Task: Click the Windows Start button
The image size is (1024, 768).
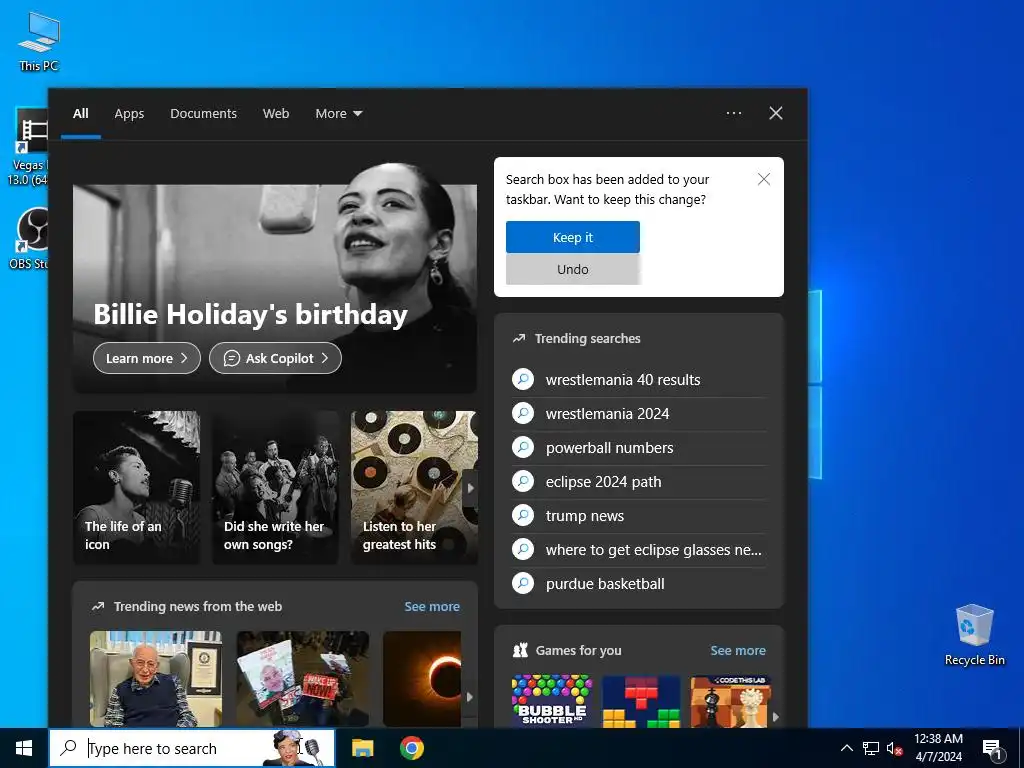Action: pyautogui.click(x=24, y=748)
